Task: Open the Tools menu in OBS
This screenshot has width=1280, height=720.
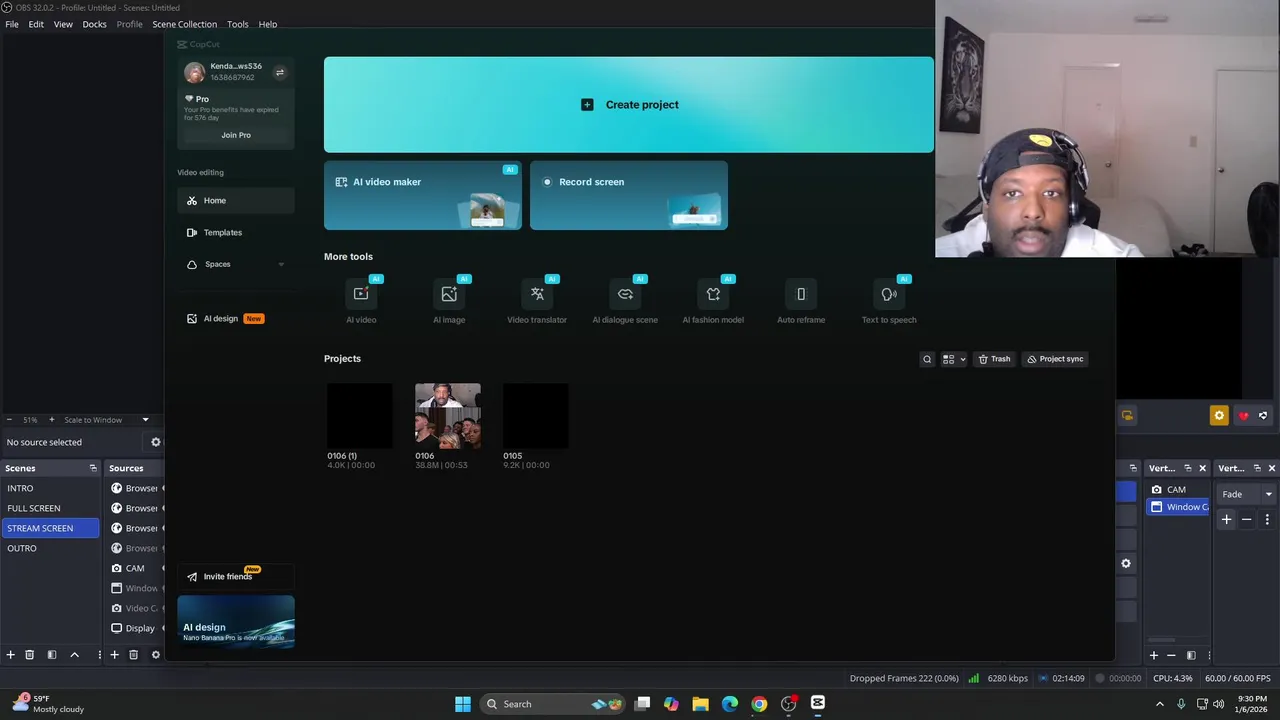Action: tap(237, 24)
